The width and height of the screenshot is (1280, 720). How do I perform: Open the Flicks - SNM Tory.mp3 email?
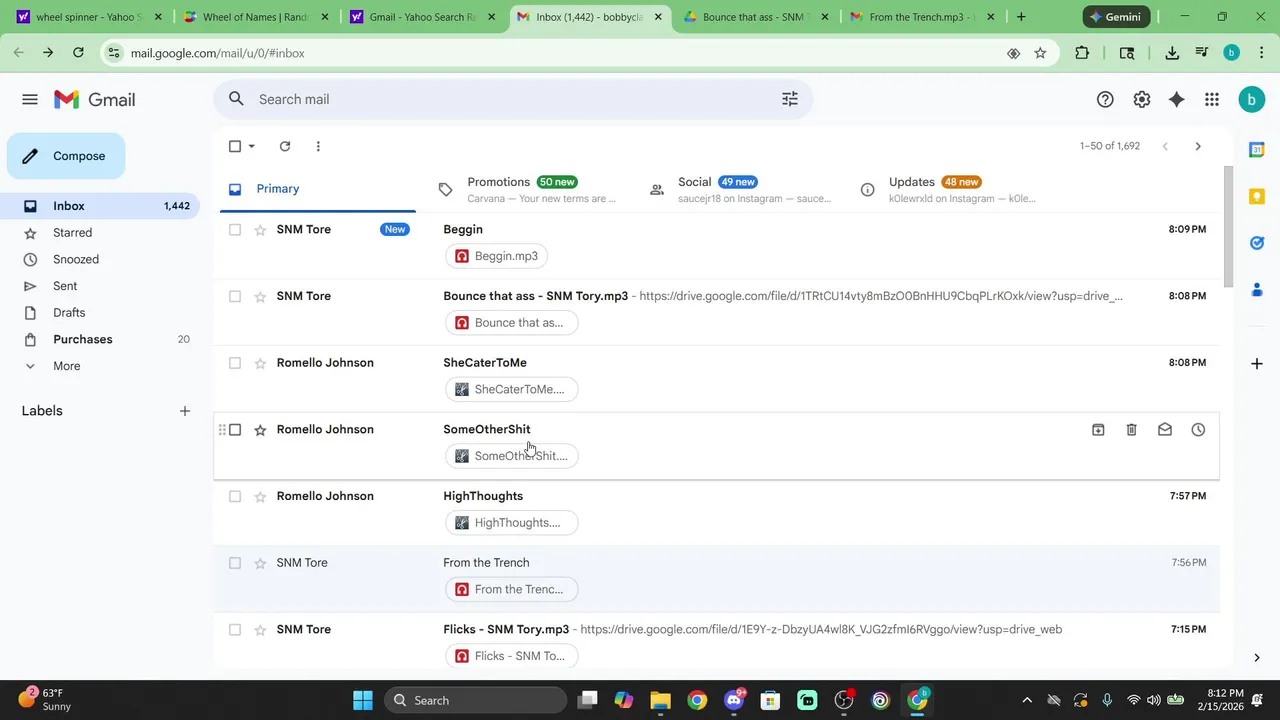click(x=716, y=641)
